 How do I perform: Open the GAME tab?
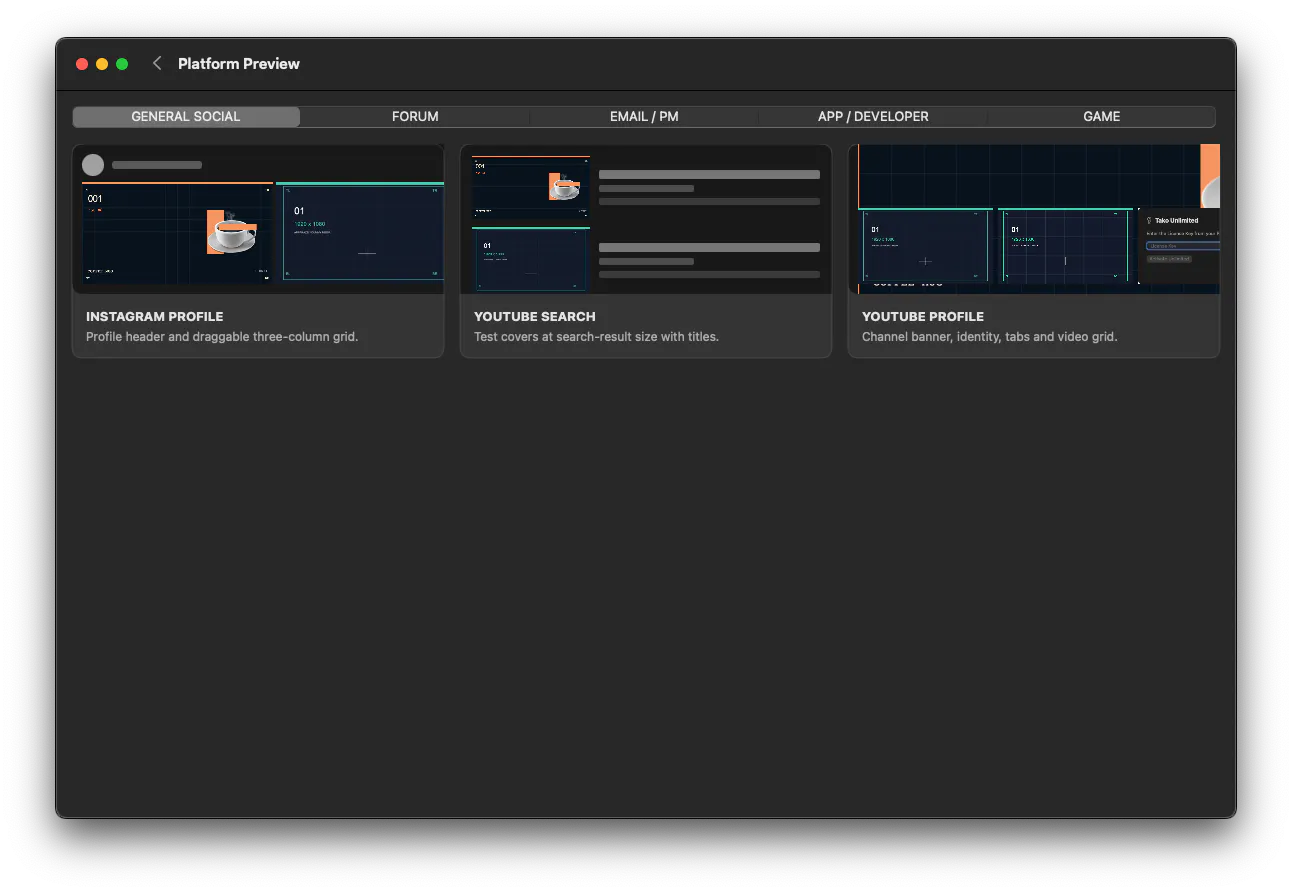click(x=1101, y=117)
